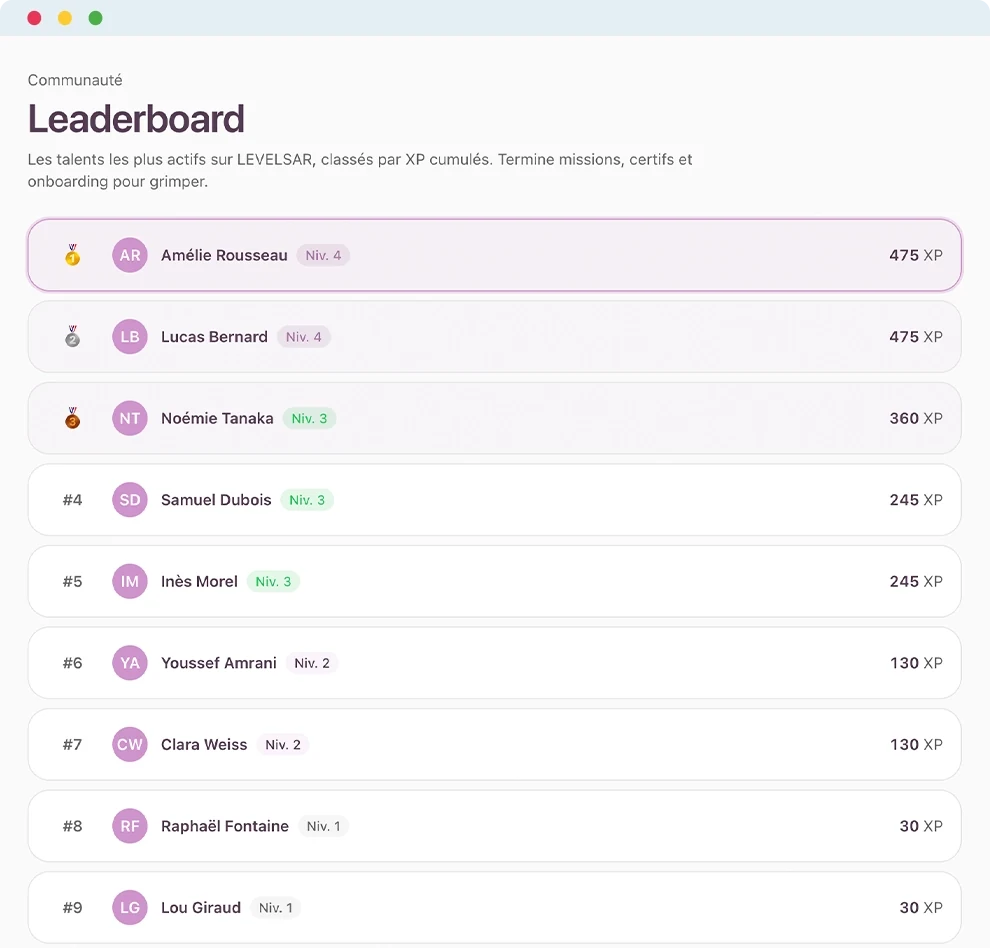Image resolution: width=990 pixels, height=948 pixels.
Task: Select the name Amélie Rousseau
Action: coord(224,255)
